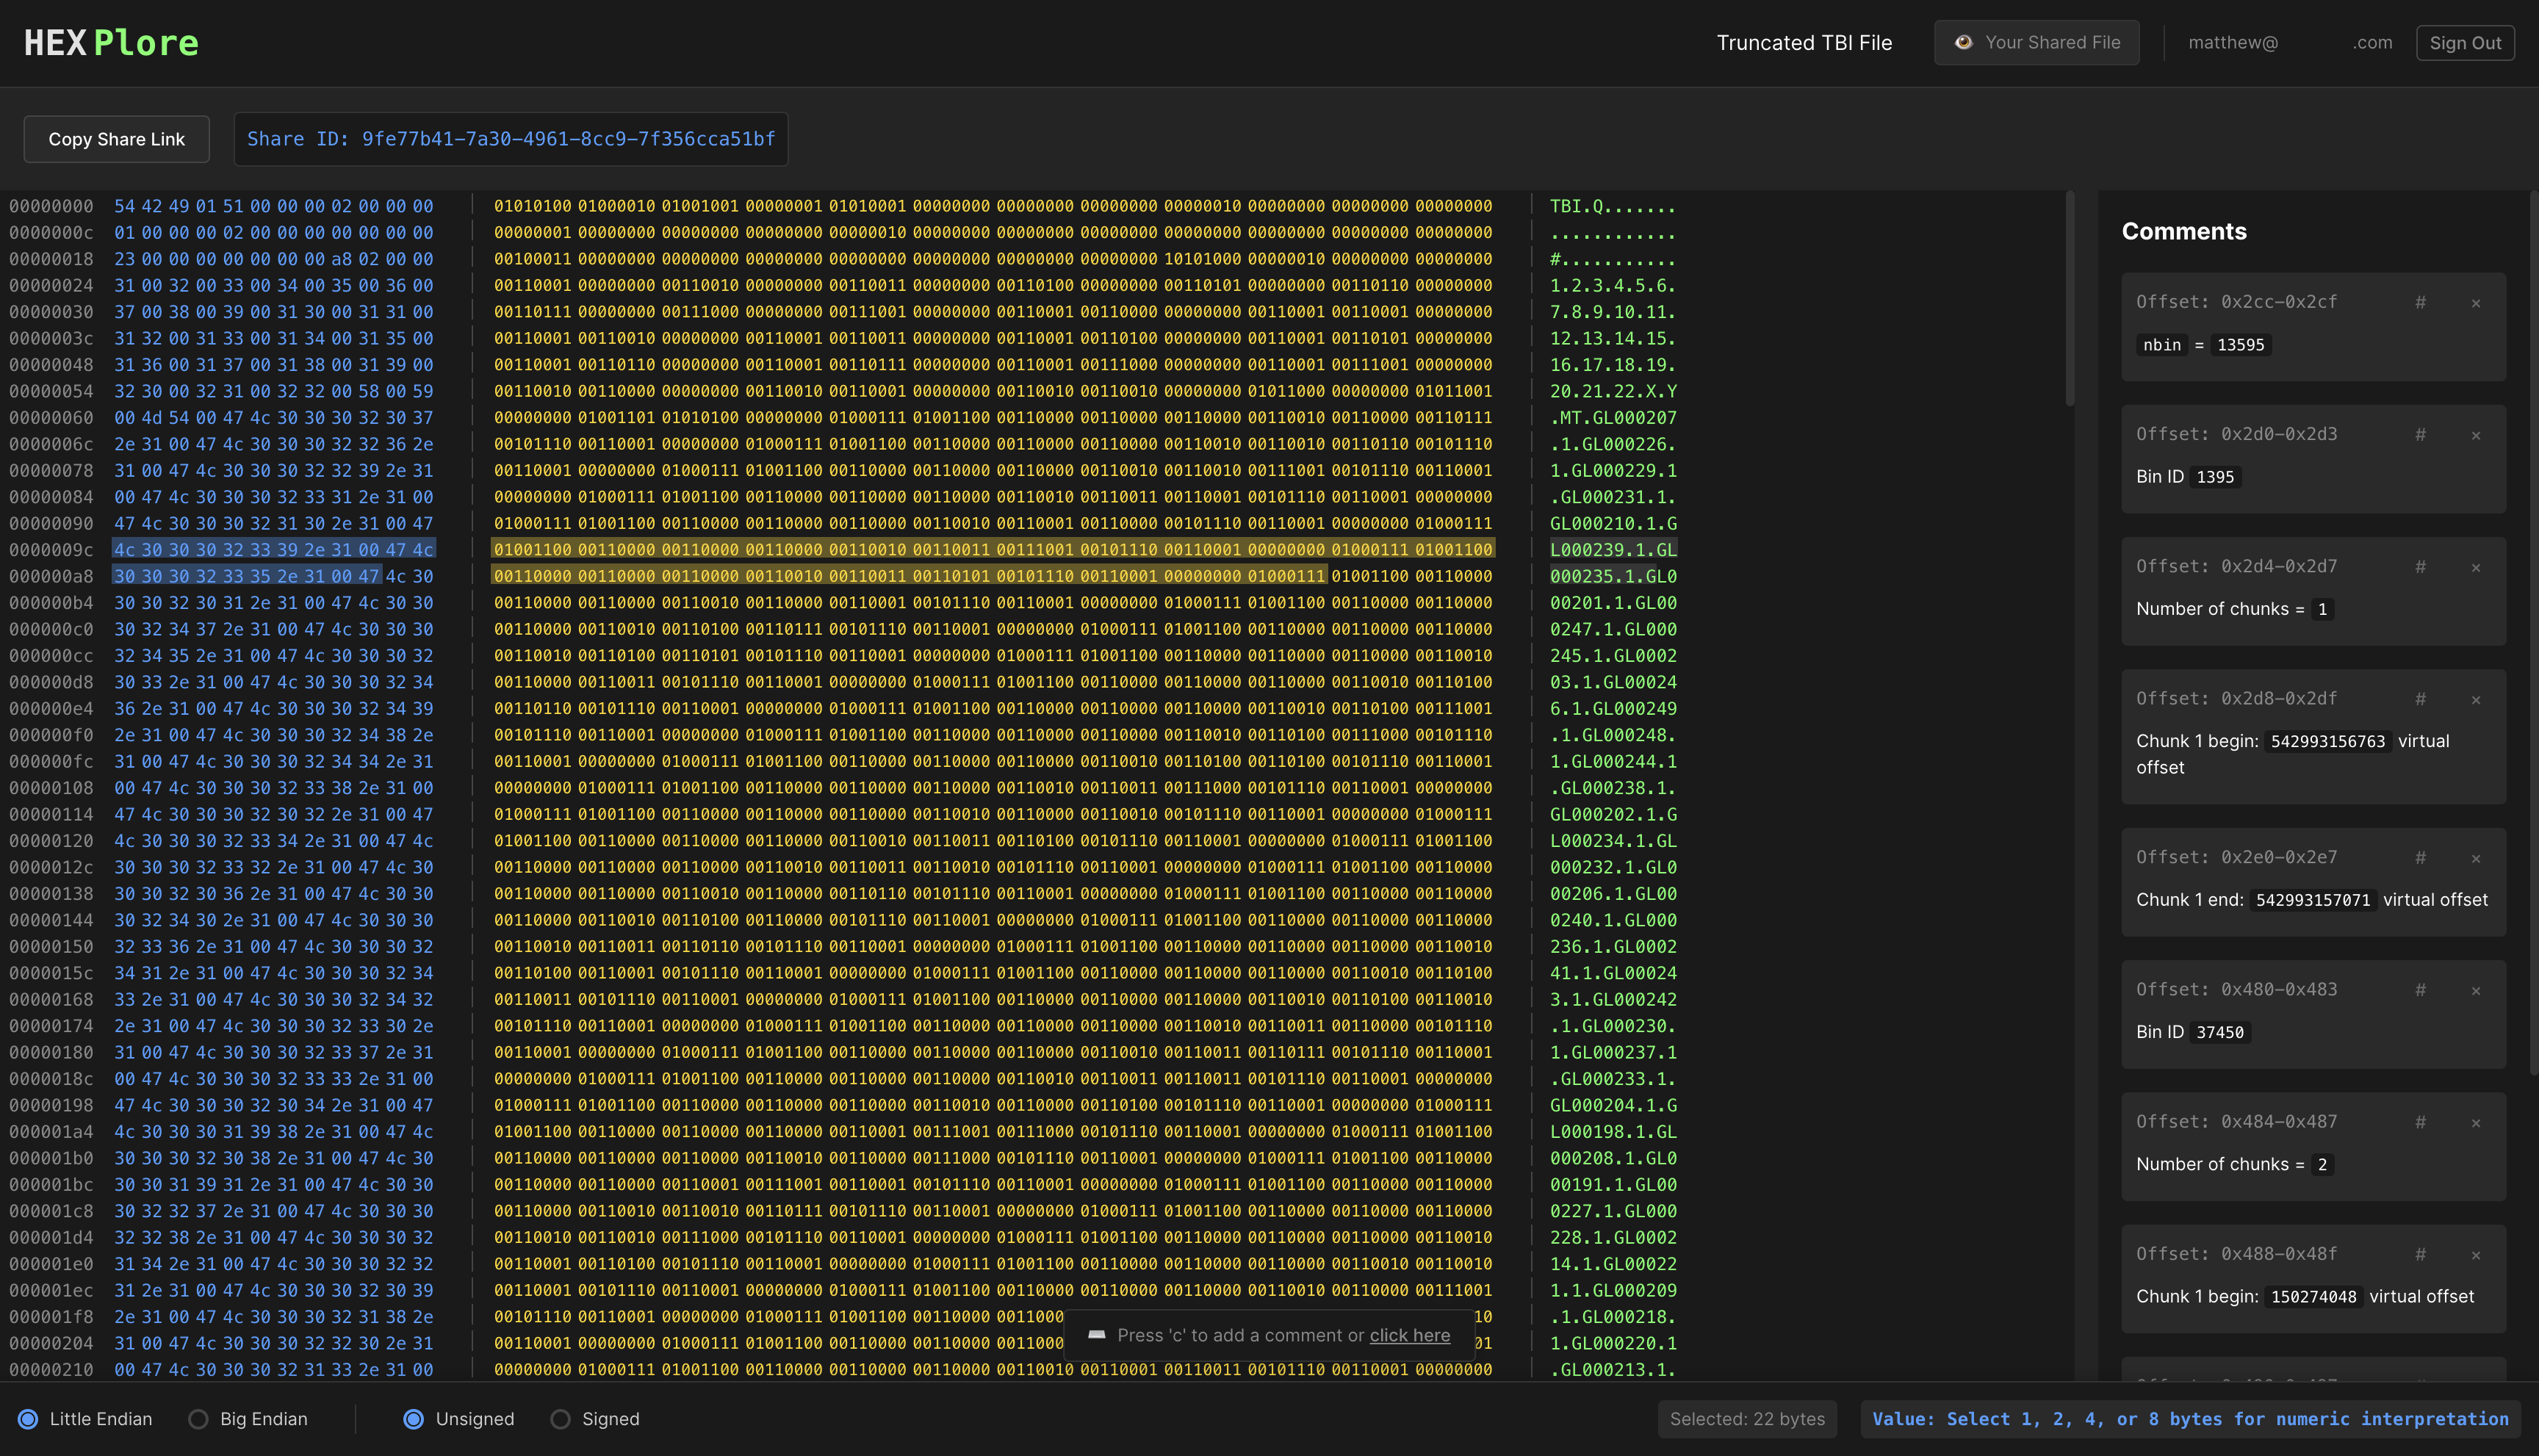The image size is (2539, 1456).
Task: Click ASCII text 'GL000210.1.G'
Action: tap(1613, 524)
